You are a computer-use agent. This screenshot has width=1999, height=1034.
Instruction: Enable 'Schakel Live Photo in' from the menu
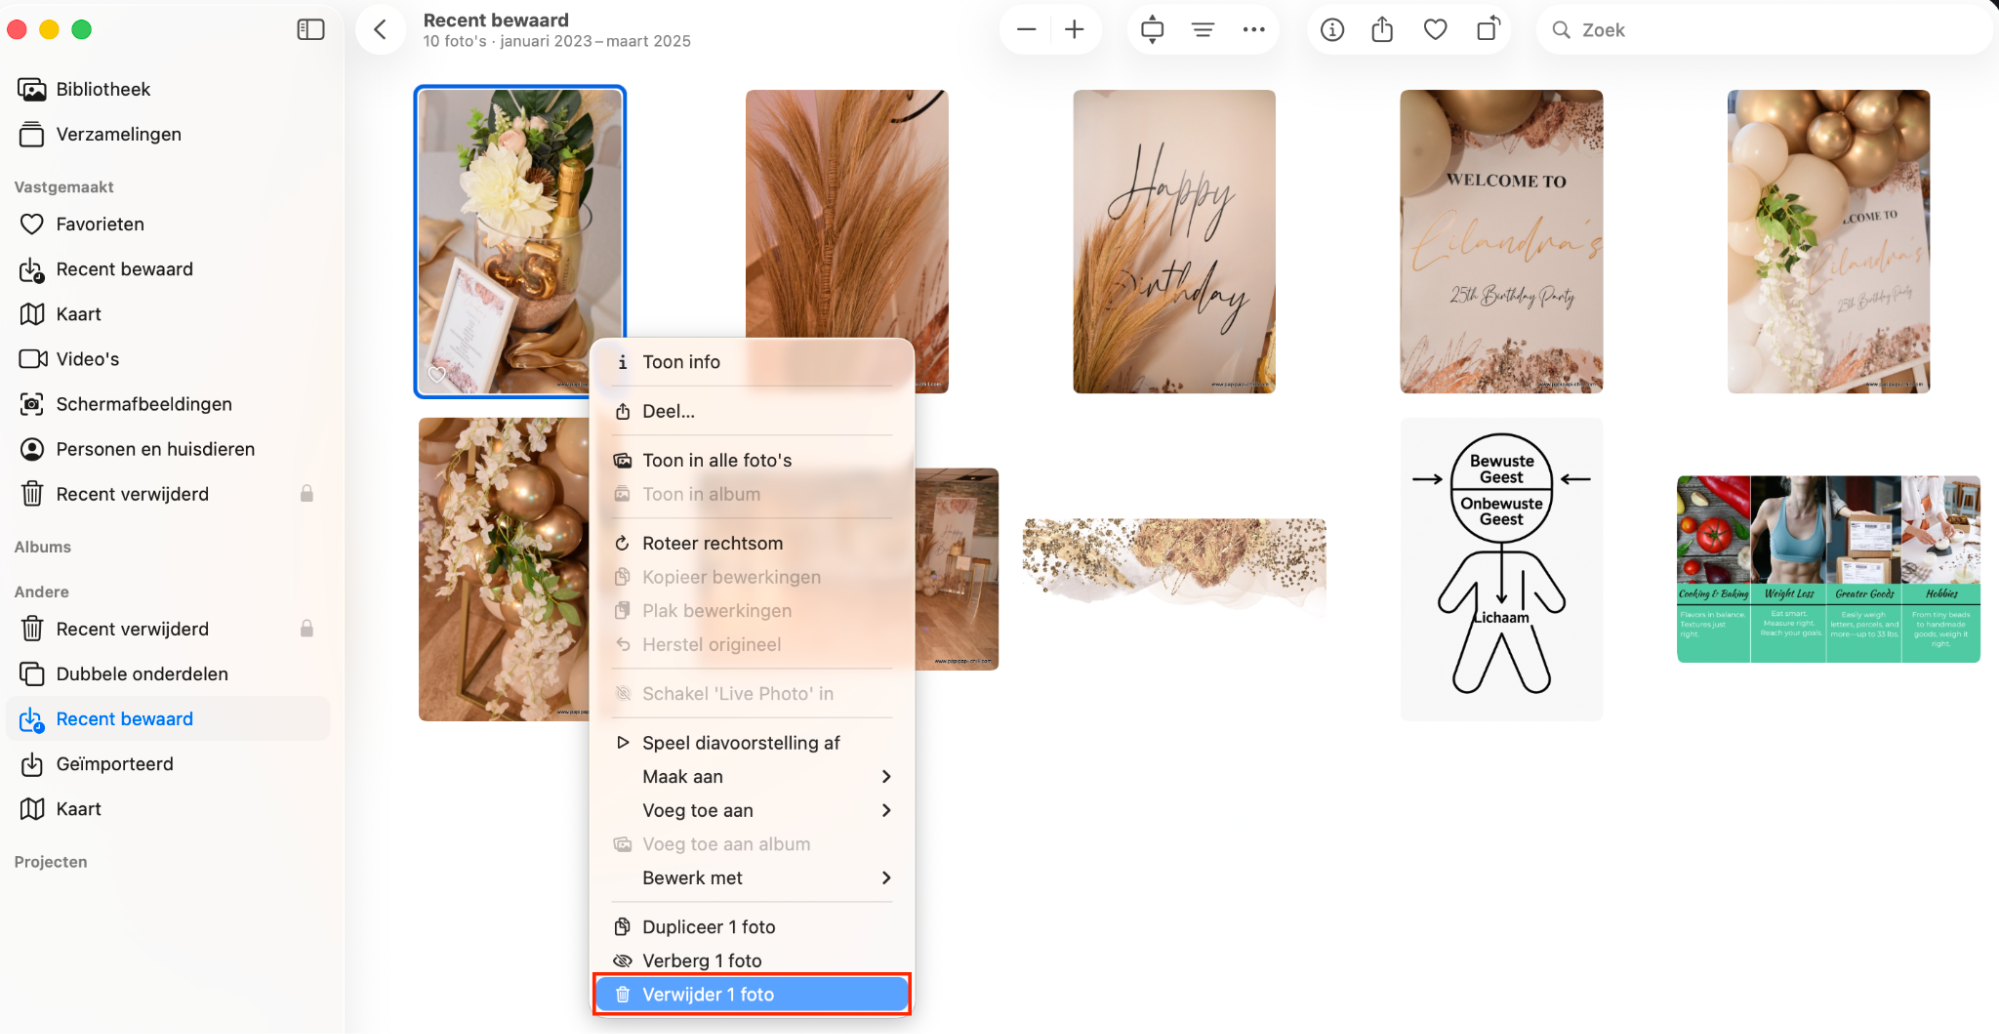[x=738, y=692]
